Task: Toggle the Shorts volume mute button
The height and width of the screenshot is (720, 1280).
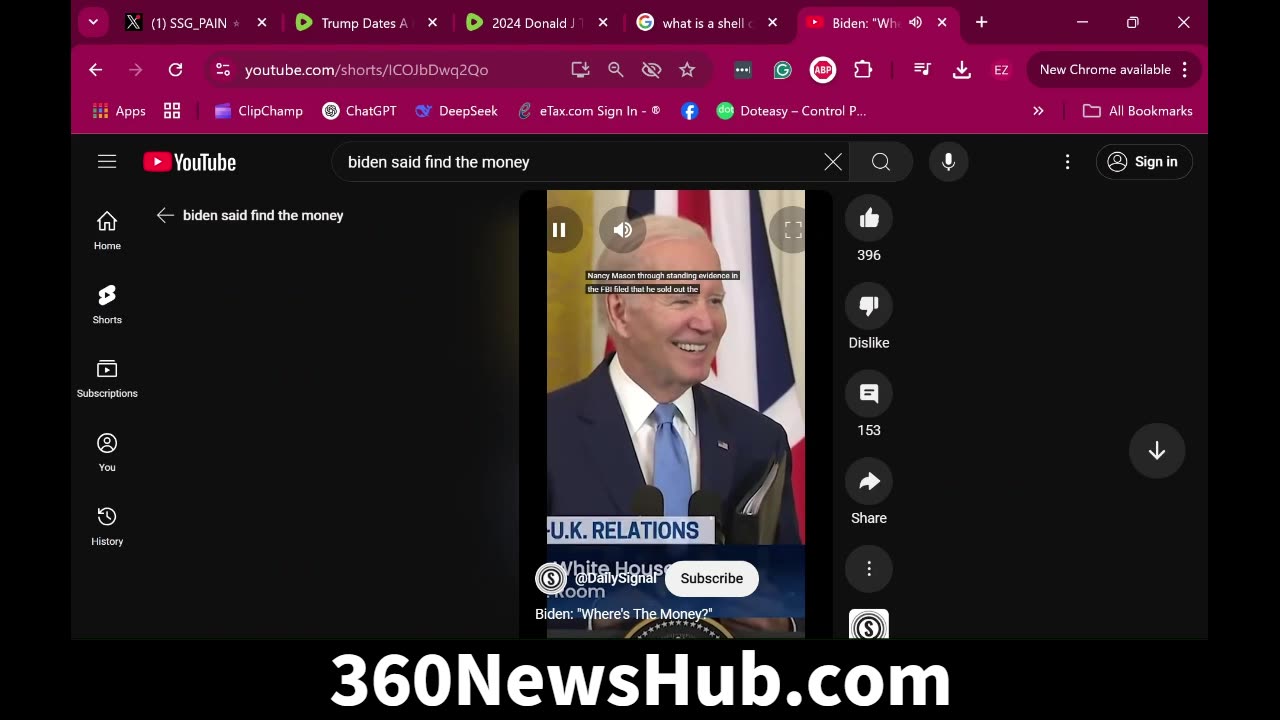Action: tap(622, 230)
